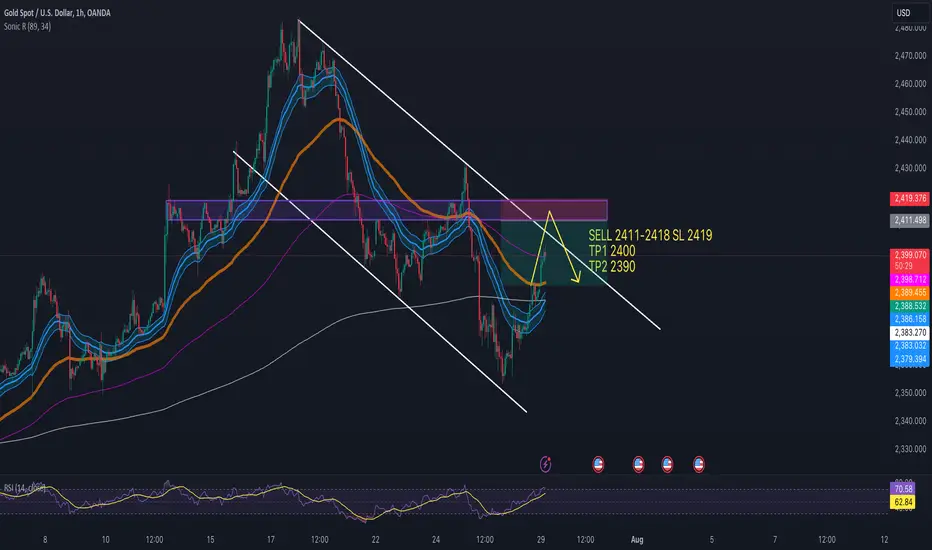
Task: Click the blue 2,379.394 price label
Action: coord(909,359)
